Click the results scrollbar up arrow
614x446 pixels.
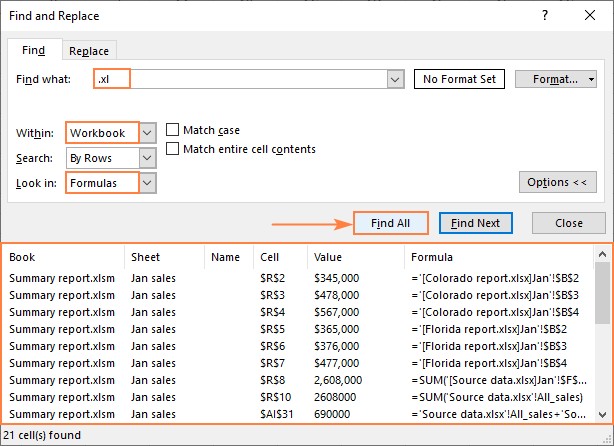click(603, 255)
